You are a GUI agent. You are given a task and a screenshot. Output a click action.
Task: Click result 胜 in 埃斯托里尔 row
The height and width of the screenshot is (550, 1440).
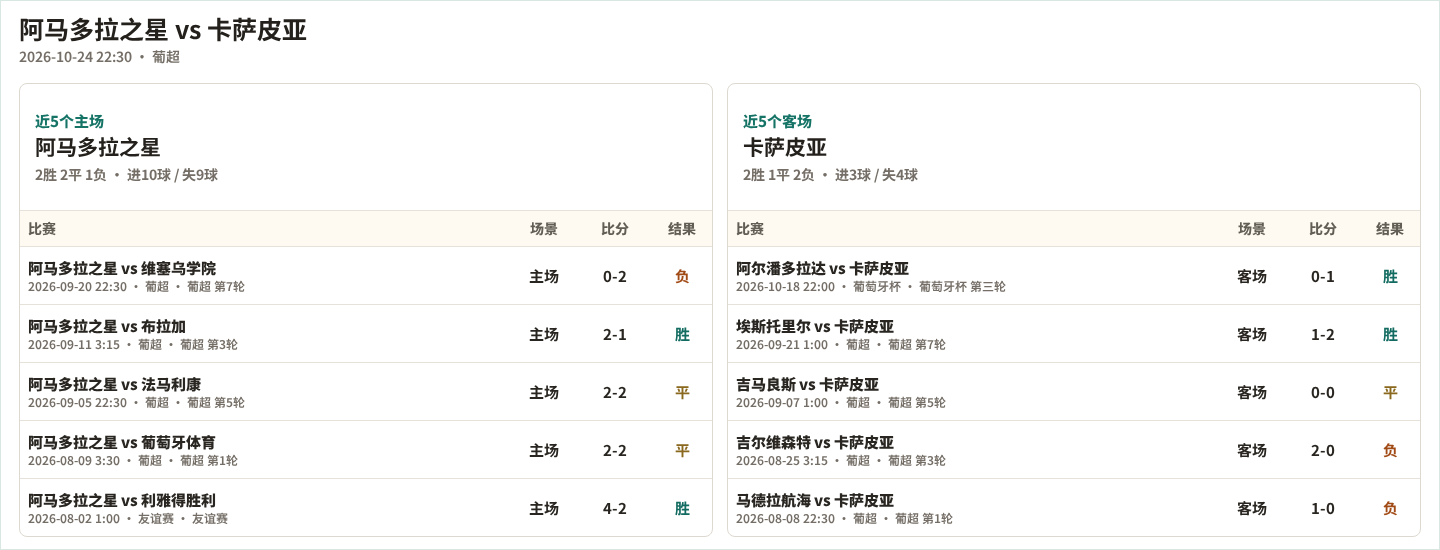[x=1390, y=334]
